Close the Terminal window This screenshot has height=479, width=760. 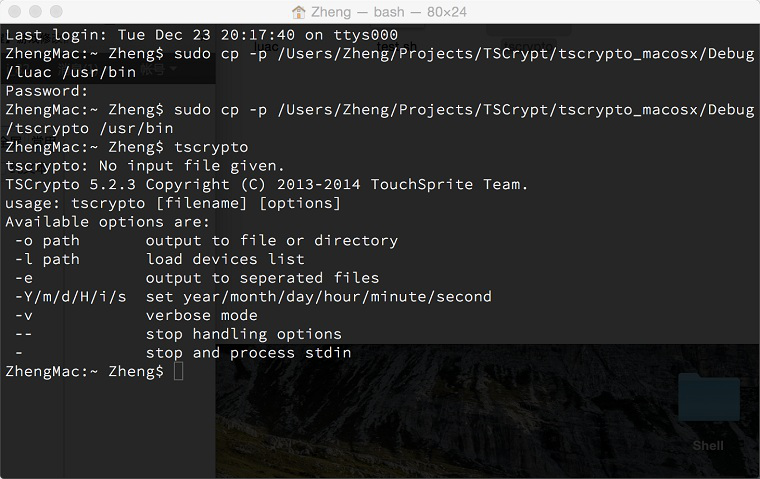coord(15,12)
